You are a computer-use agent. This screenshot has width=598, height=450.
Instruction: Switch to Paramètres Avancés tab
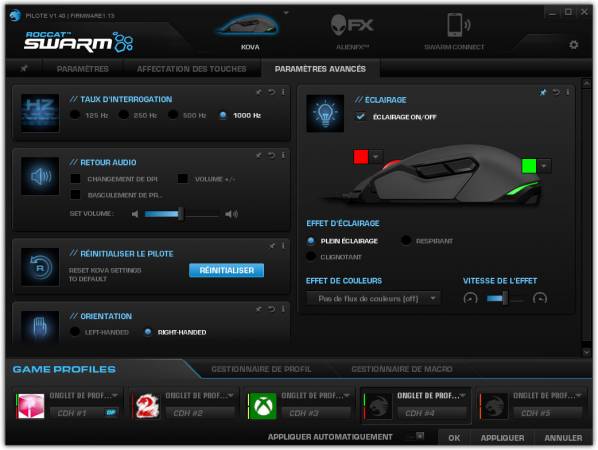click(320, 69)
